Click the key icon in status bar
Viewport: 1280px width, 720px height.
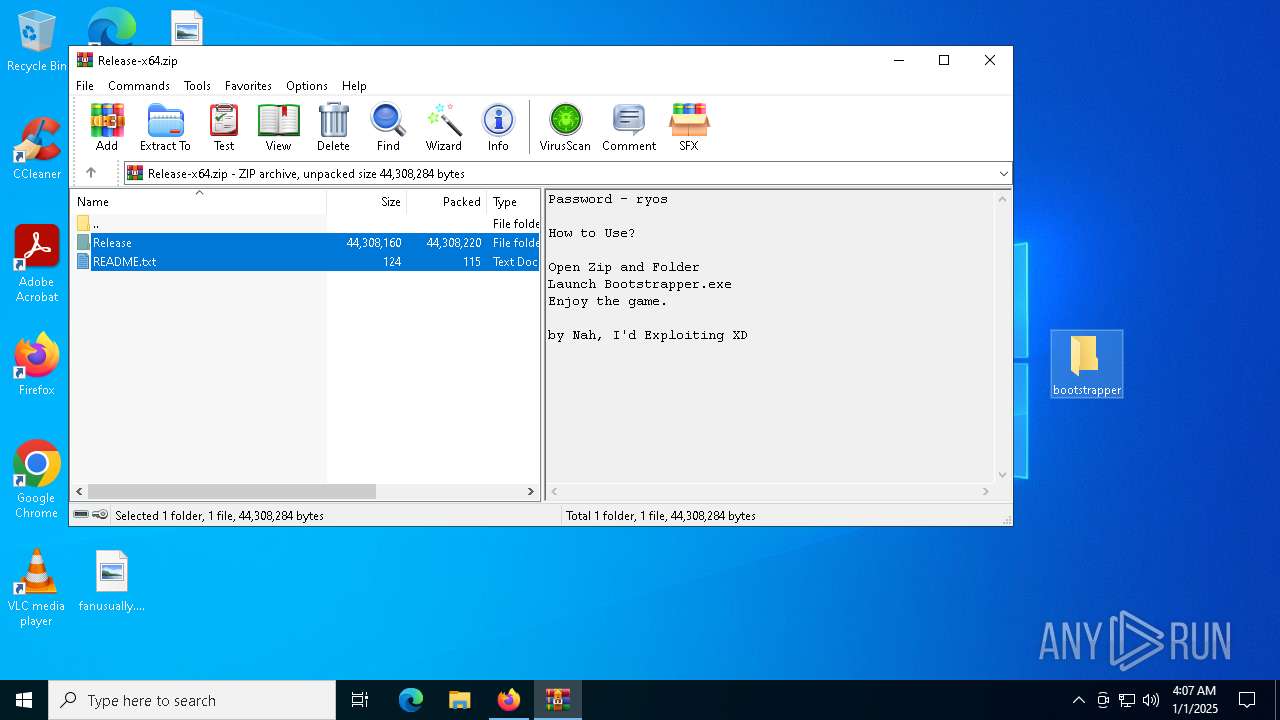100,515
